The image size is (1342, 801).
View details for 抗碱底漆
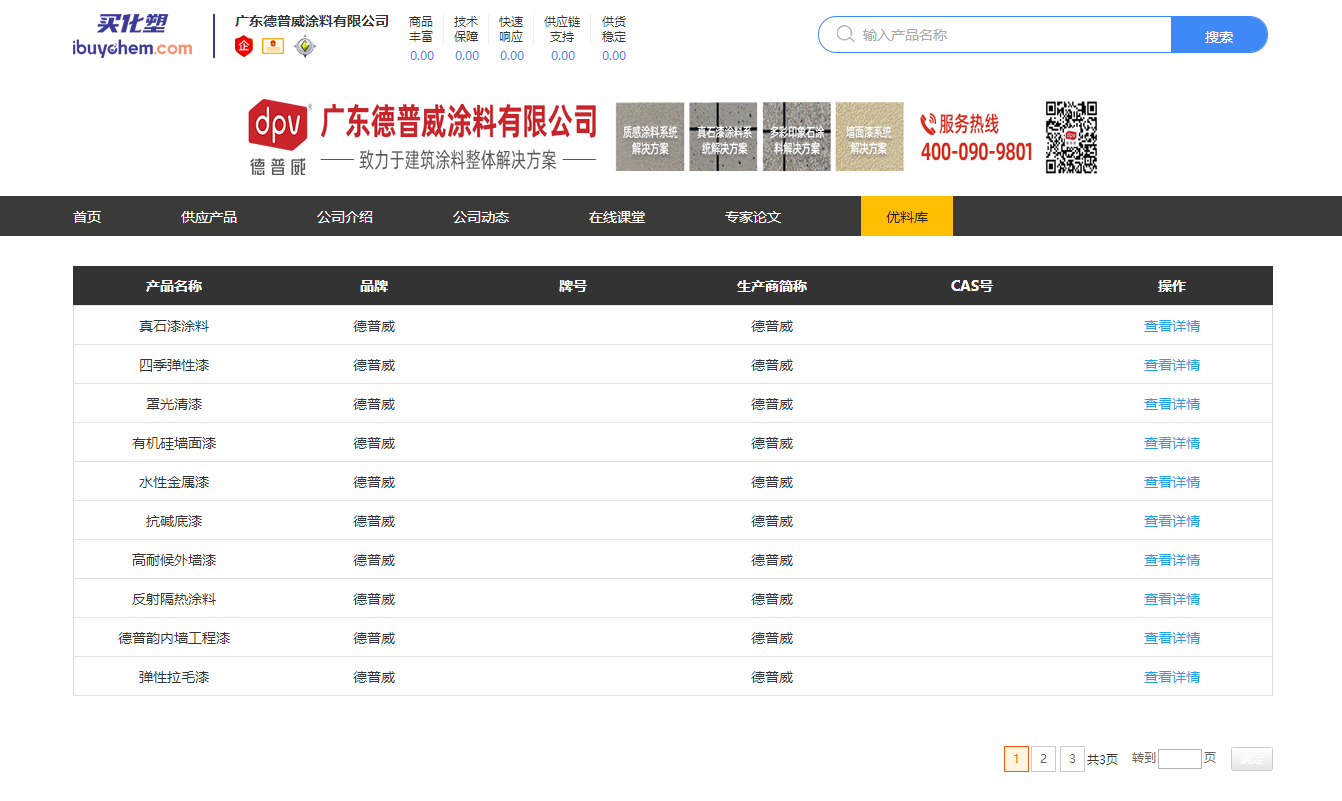click(1172, 521)
